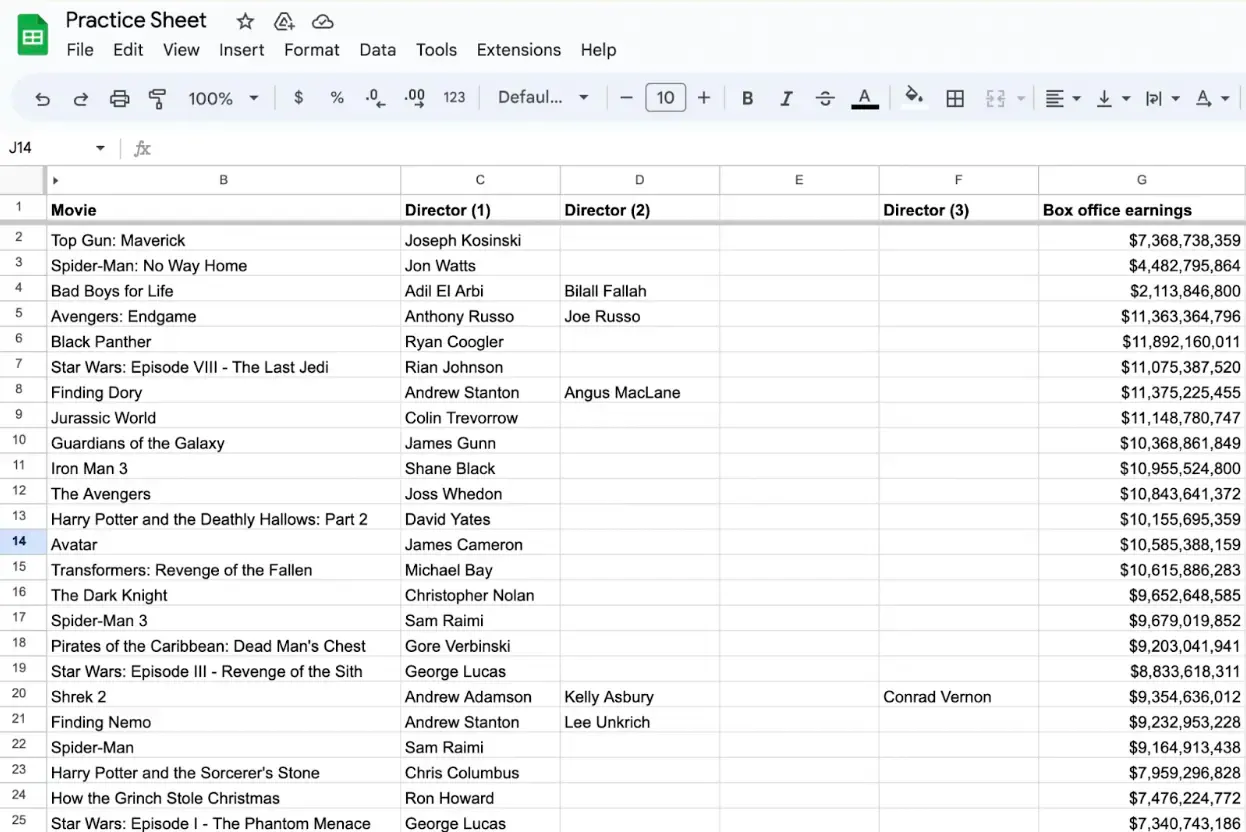Viewport: 1246px width, 832px height.
Task: Click the Google Sheets home logo
Action: pos(33,35)
